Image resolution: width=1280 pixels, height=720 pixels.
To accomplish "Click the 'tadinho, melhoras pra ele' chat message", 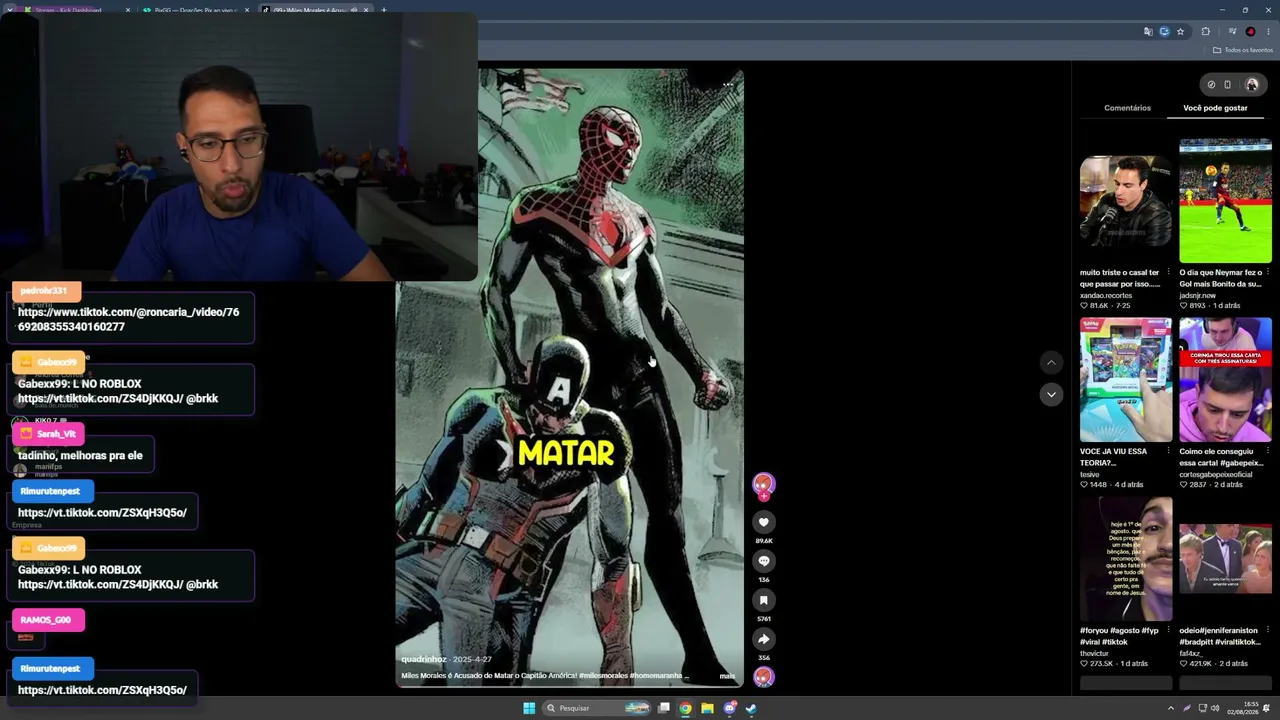I will tap(80, 455).
